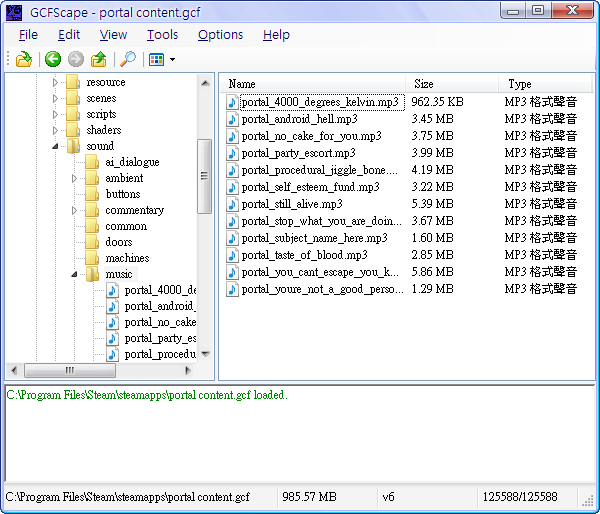Click the tree horizontal scrollbar thumb
Image resolution: width=600 pixels, height=514 pixels.
(x=70, y=370)
